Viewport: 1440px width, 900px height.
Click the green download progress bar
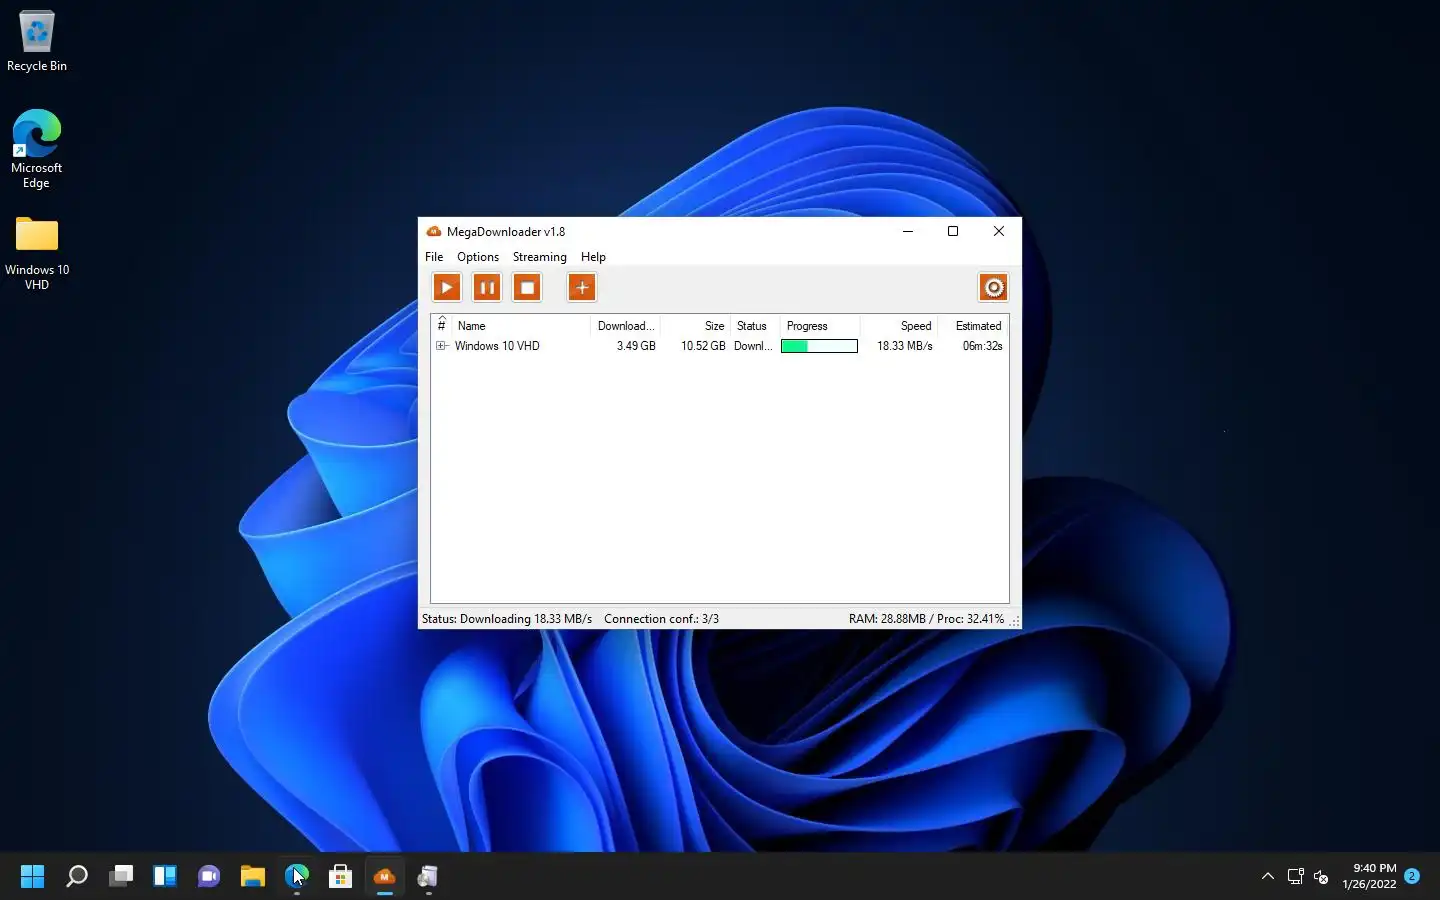[819, 346]
